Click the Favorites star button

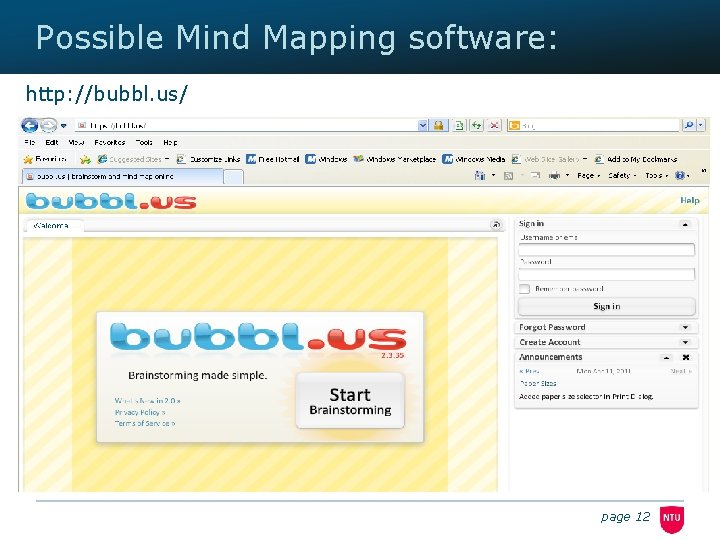click(x=45, y=159)
